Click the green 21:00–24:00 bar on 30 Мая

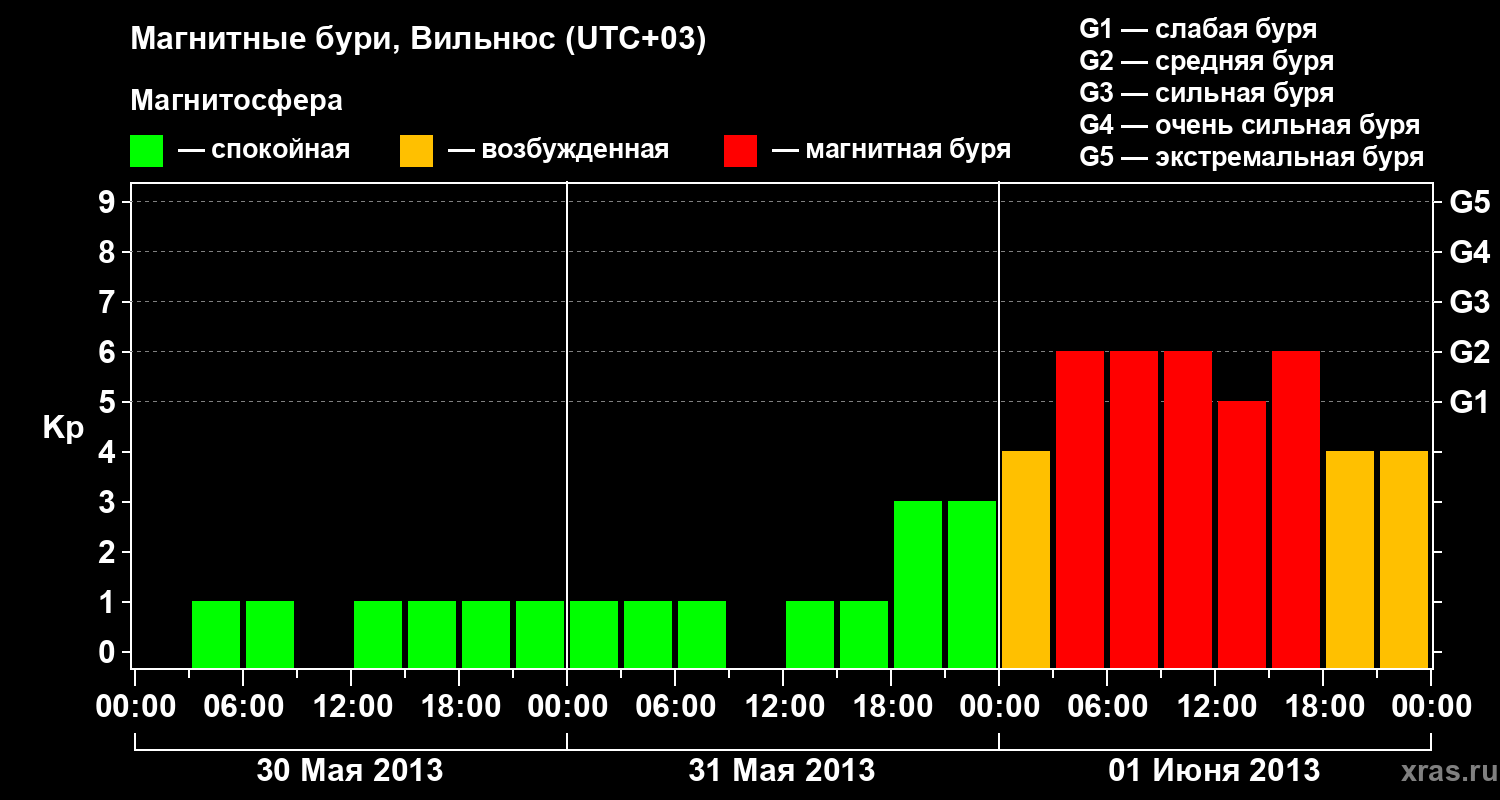point(540,635)
